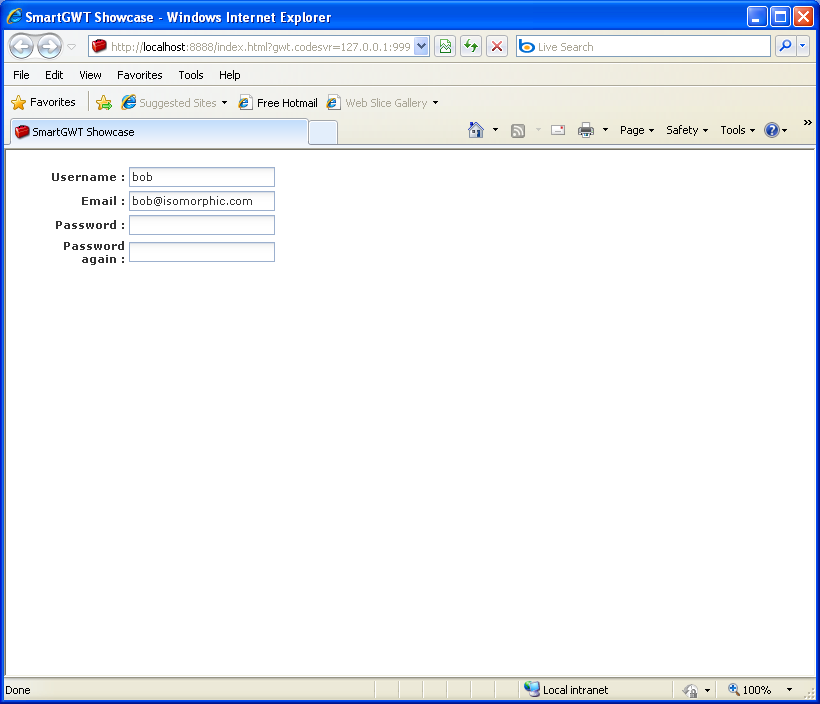The width and height of the screenshot is (820, 704).
Task: Click the browser Back arrow button
Action: click(22, 47)
